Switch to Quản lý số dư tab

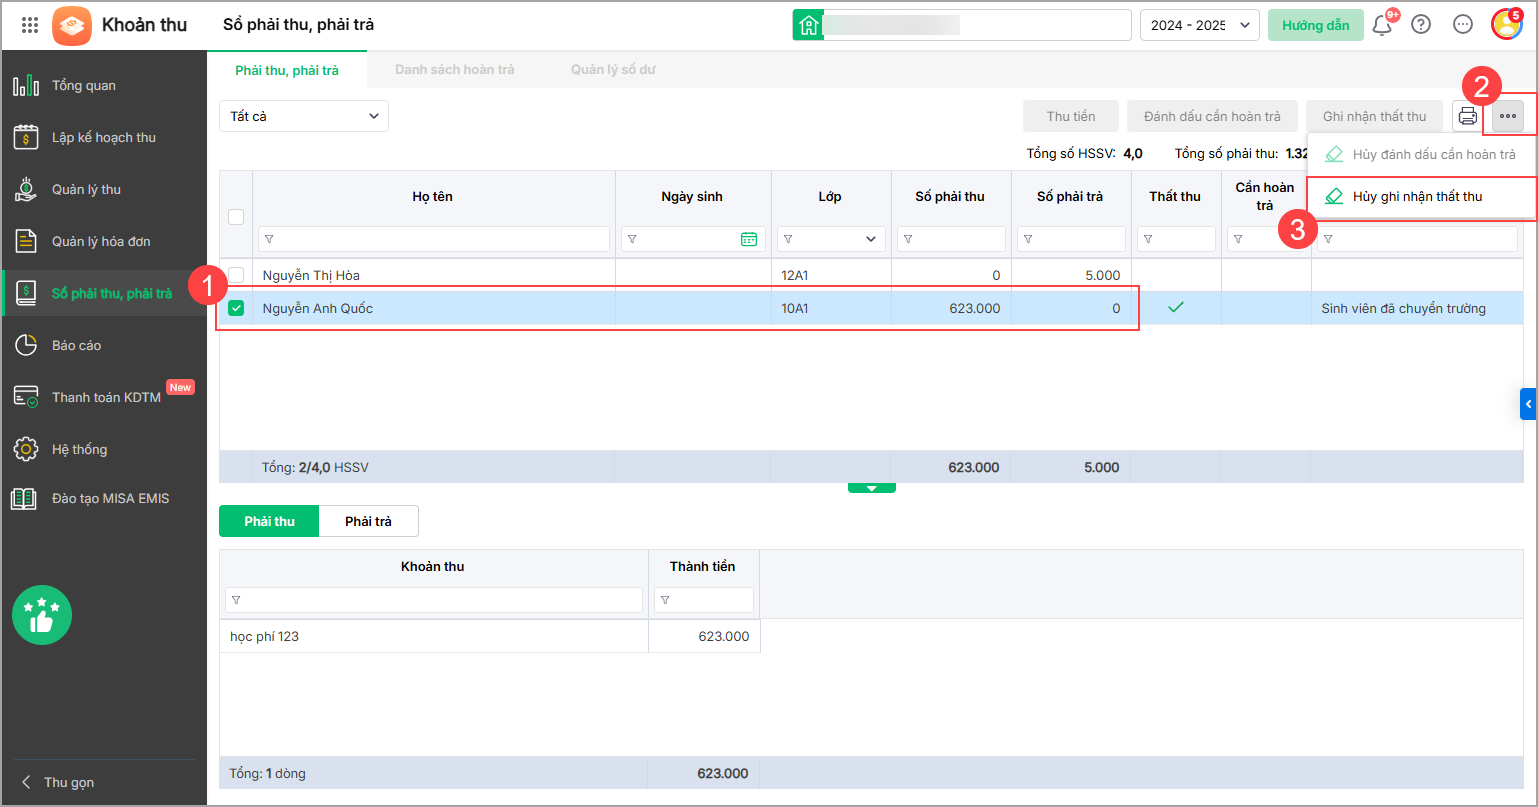(x=613, y=70)
